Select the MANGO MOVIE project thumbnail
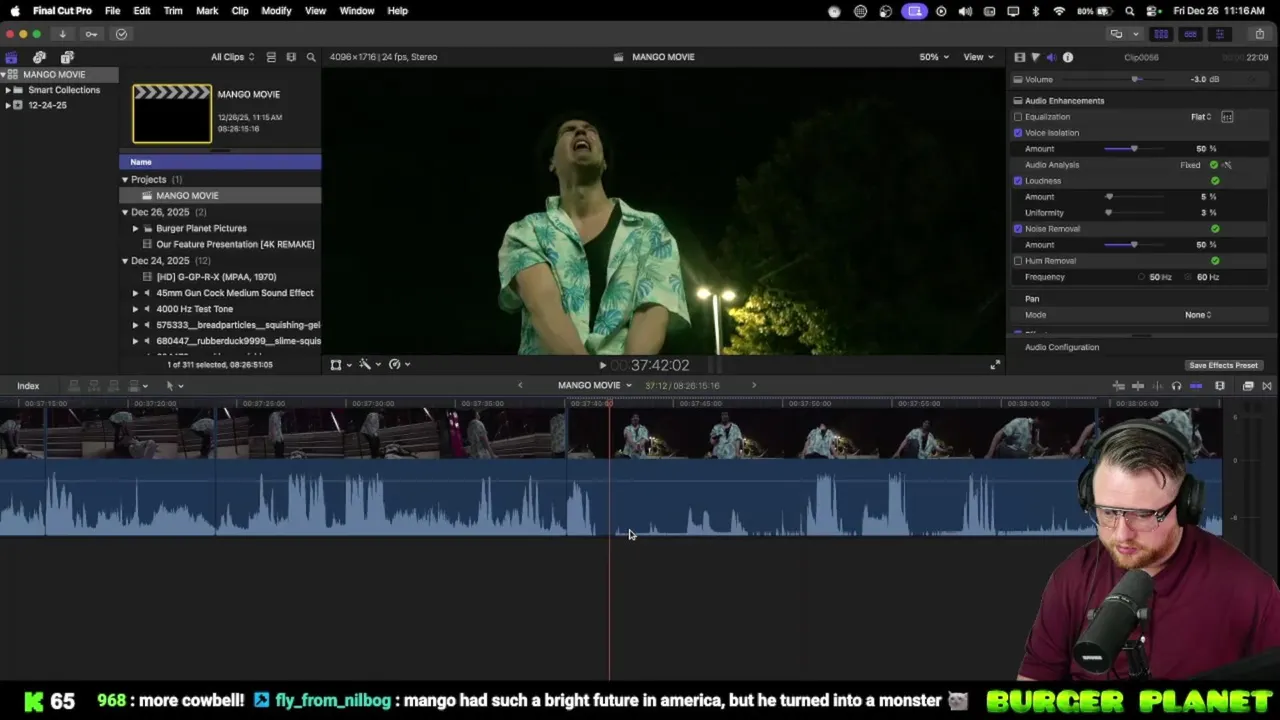 [172, 113]
